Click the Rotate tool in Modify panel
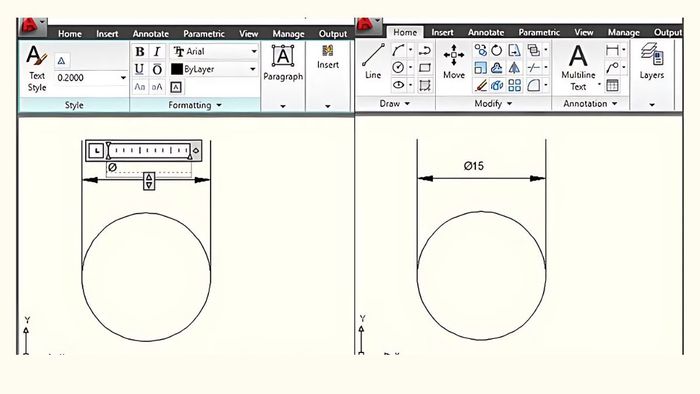 pyautogui.click(x=497, y=50)
